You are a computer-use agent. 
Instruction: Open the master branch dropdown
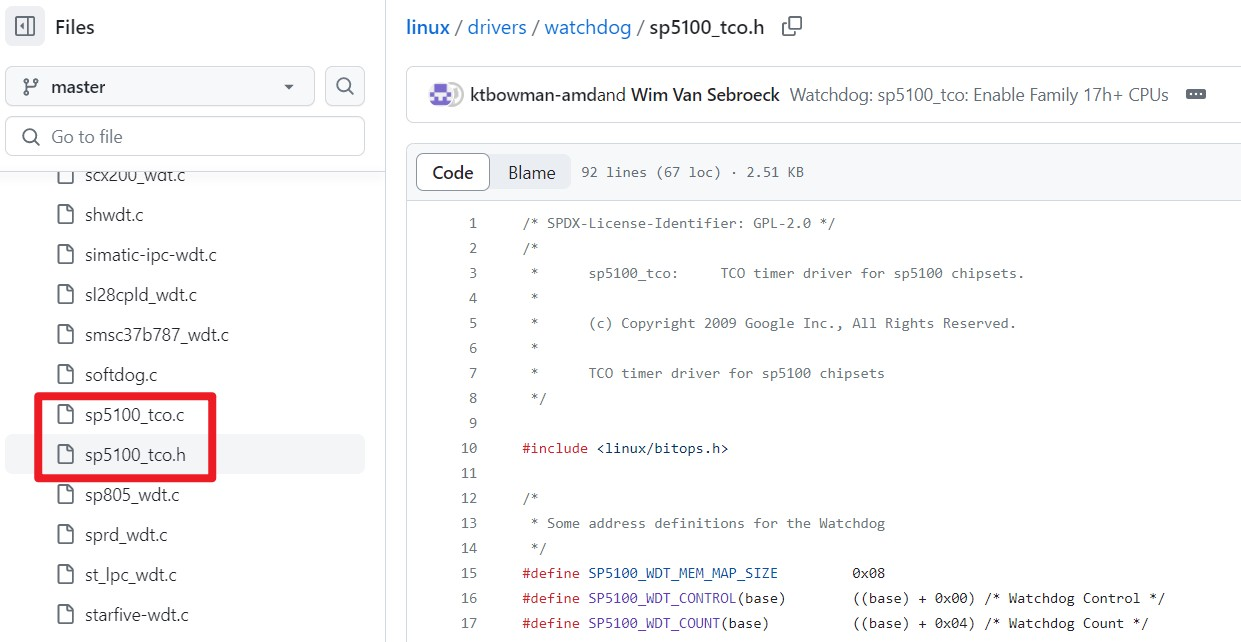coord(160,87)
